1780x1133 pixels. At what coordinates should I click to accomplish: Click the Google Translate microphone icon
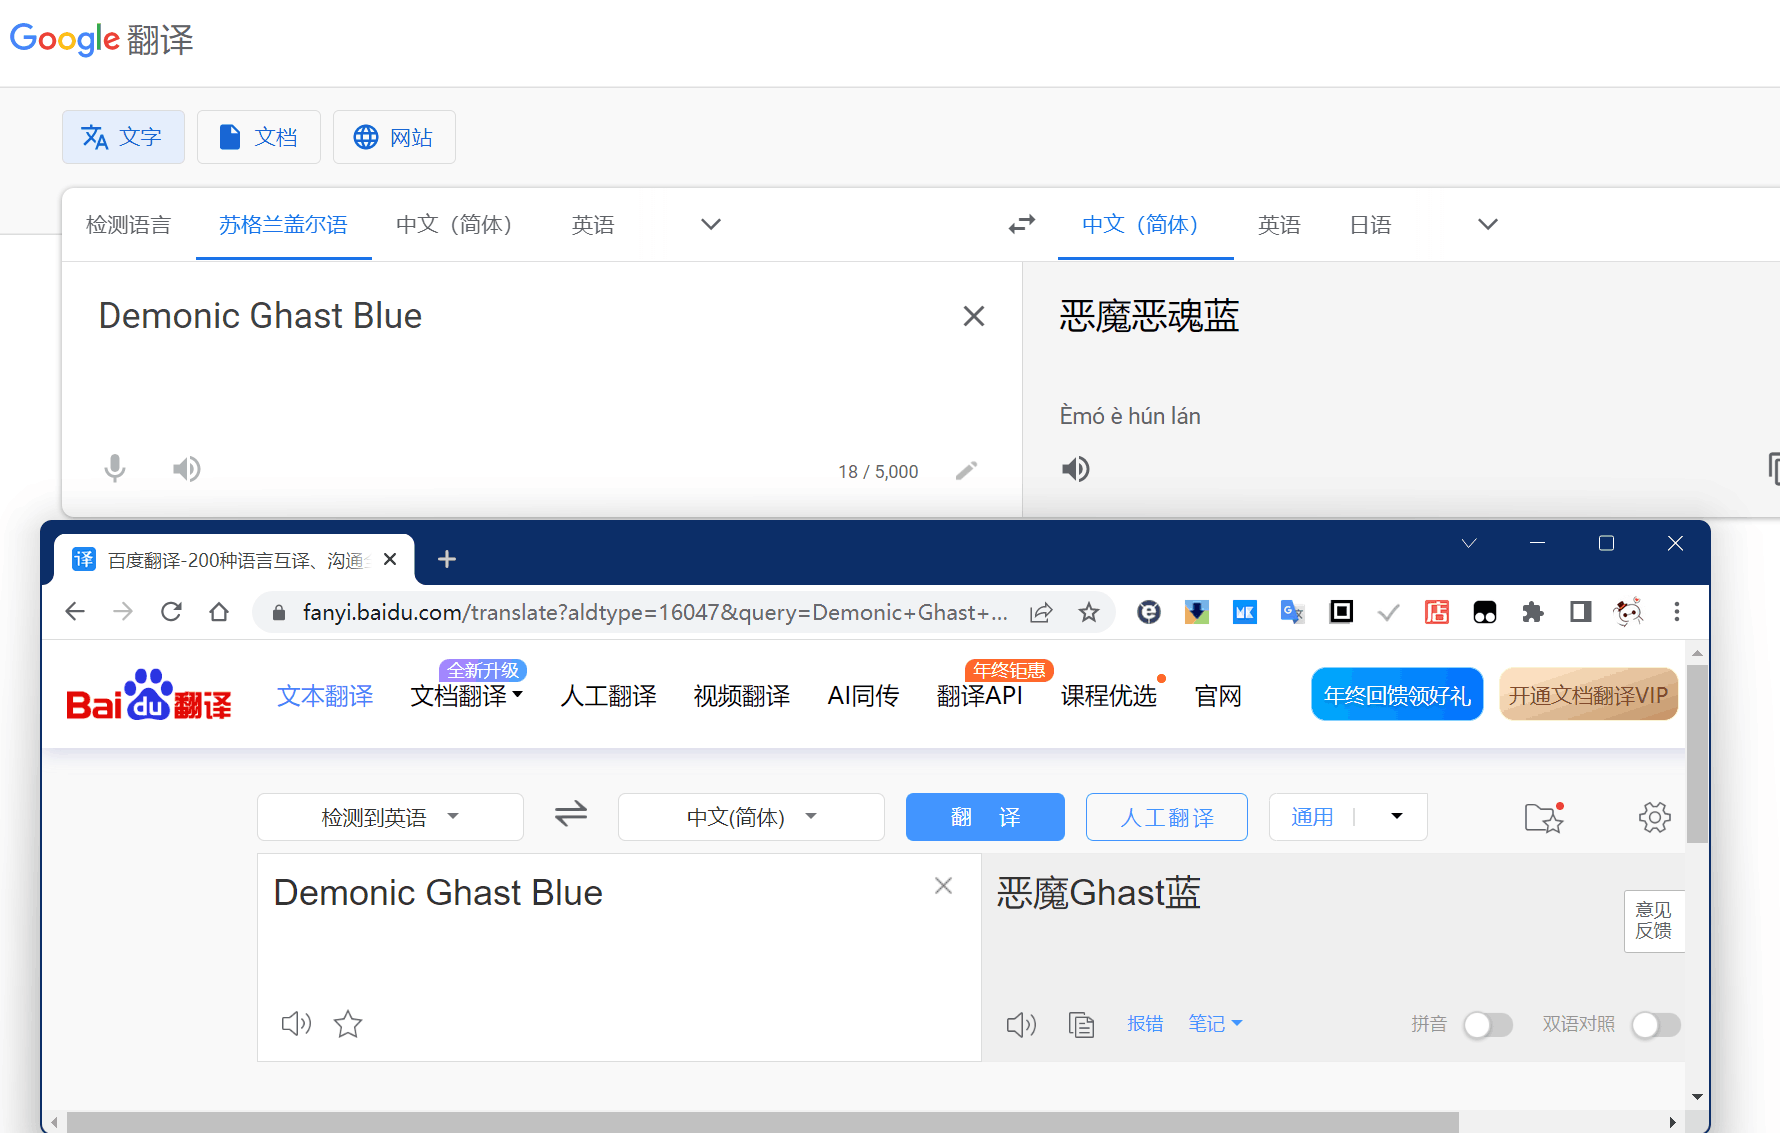coord(115,468)
